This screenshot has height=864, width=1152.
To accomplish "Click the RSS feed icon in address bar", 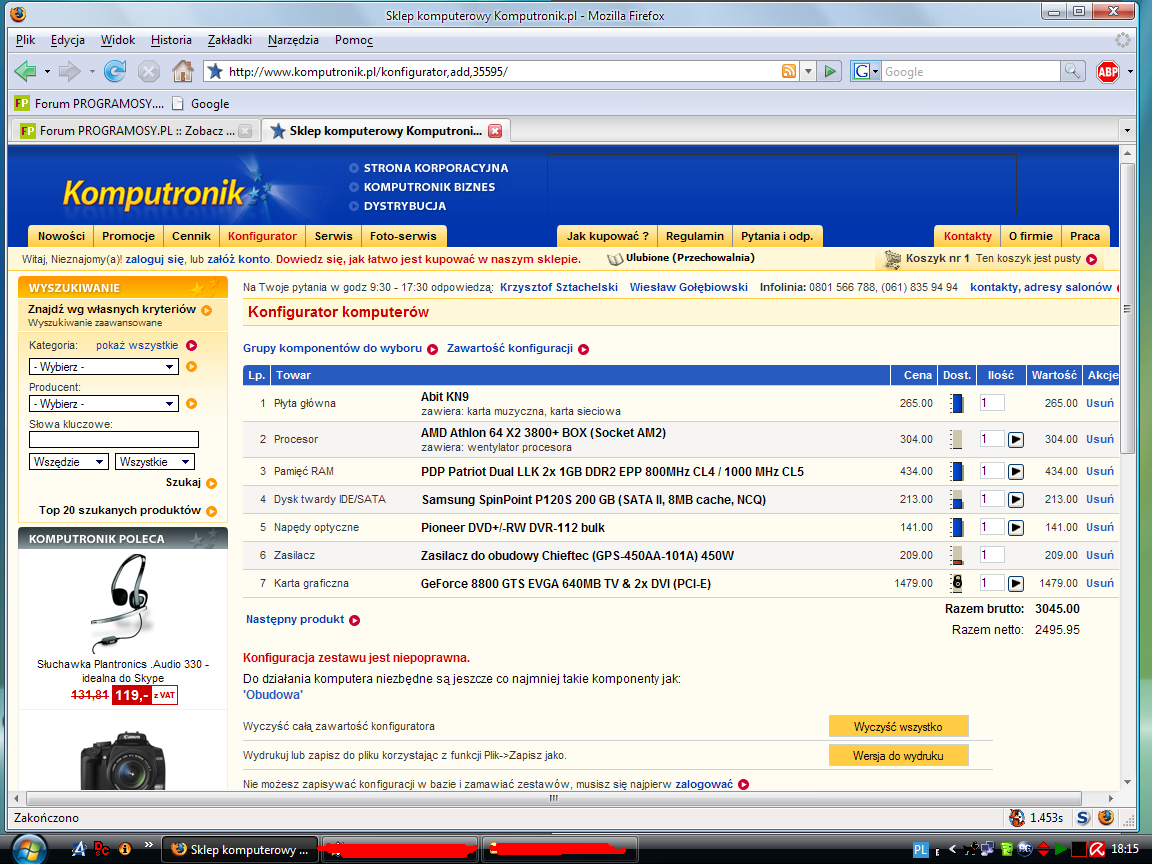I will click(789, 71).
